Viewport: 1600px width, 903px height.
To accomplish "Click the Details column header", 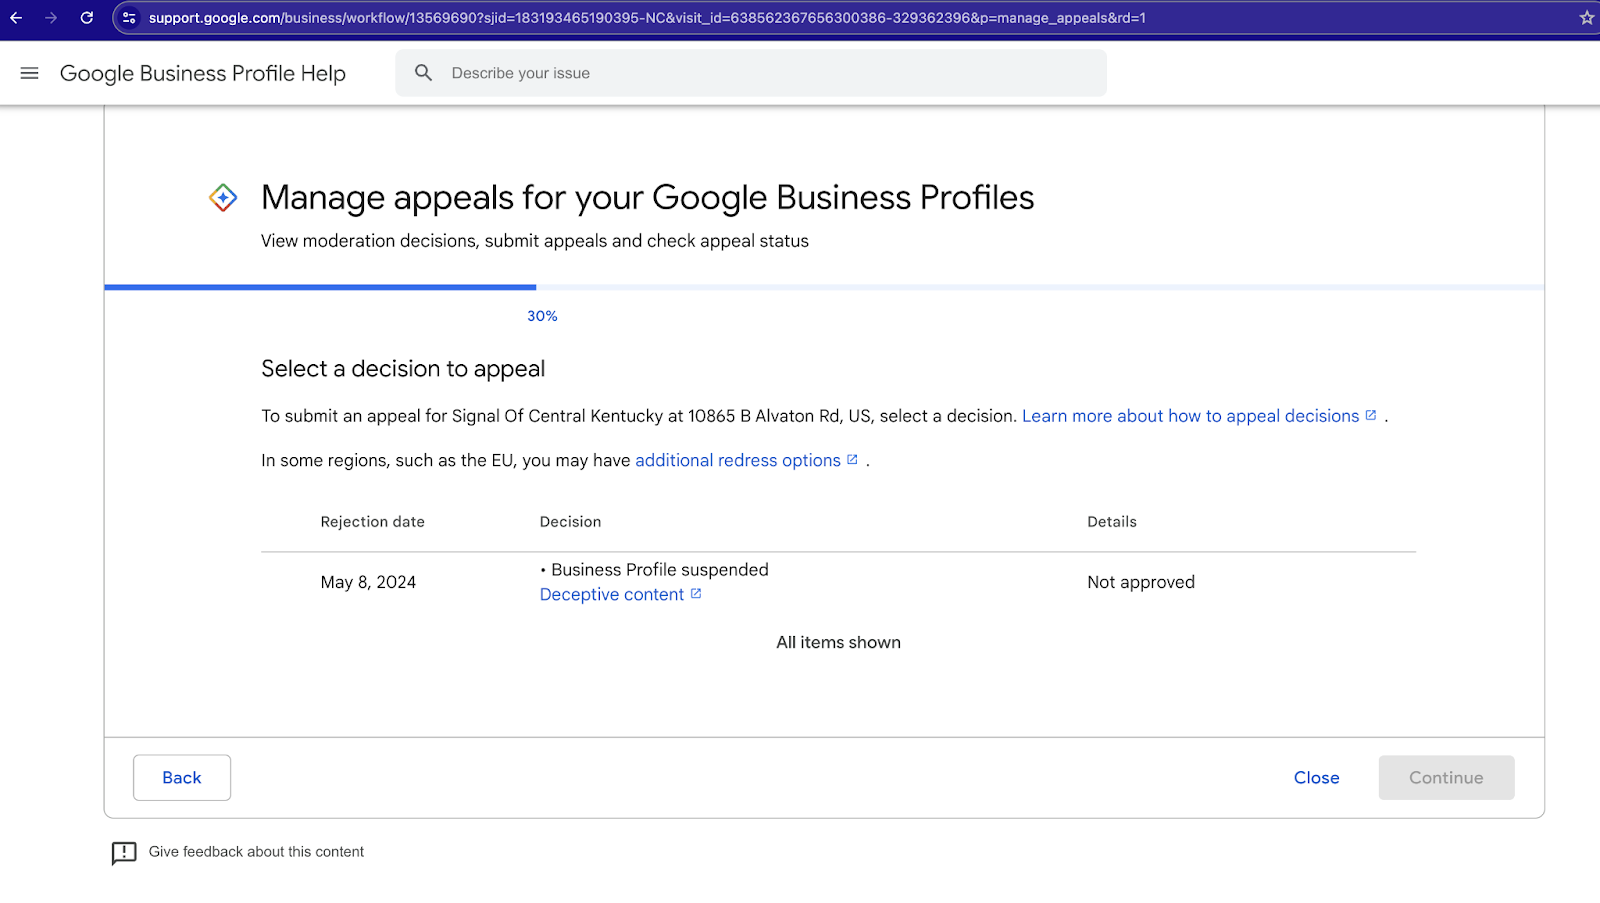I will 1112,522.
